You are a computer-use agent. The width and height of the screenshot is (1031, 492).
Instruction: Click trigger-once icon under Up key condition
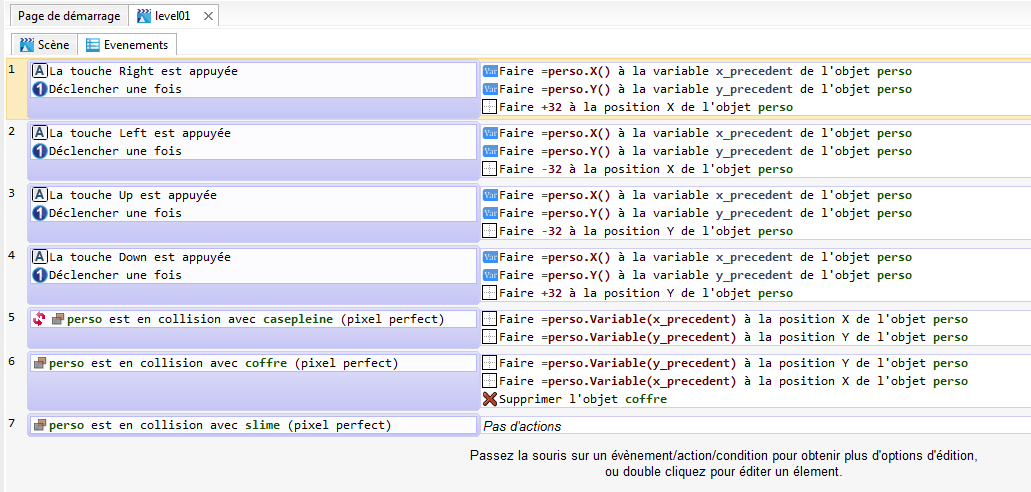point(39,212)
